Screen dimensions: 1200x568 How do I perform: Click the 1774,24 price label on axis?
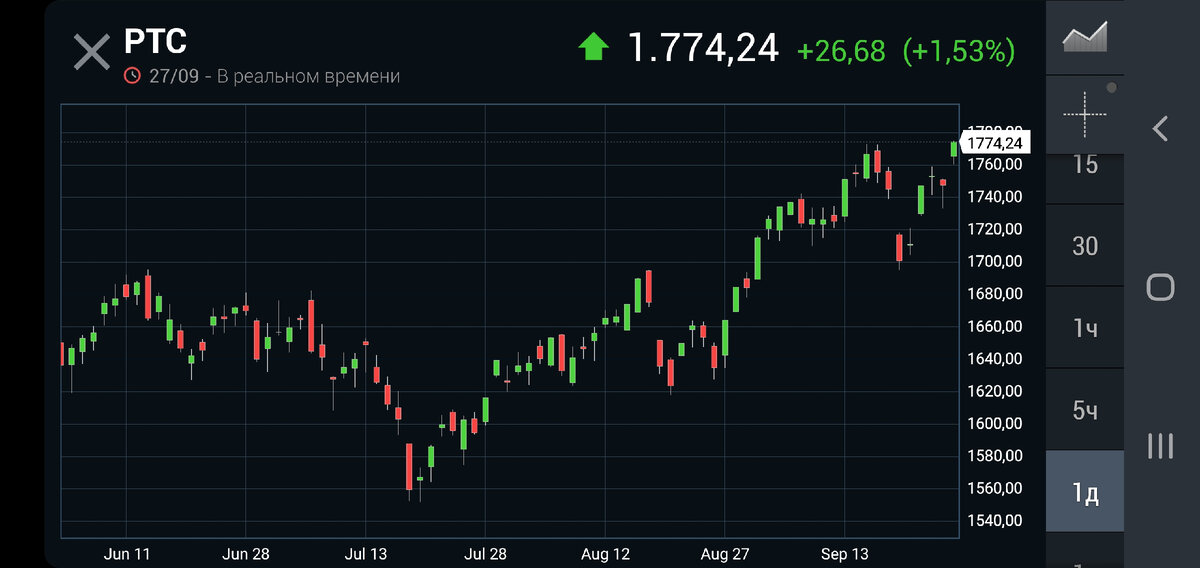(994, 143)
